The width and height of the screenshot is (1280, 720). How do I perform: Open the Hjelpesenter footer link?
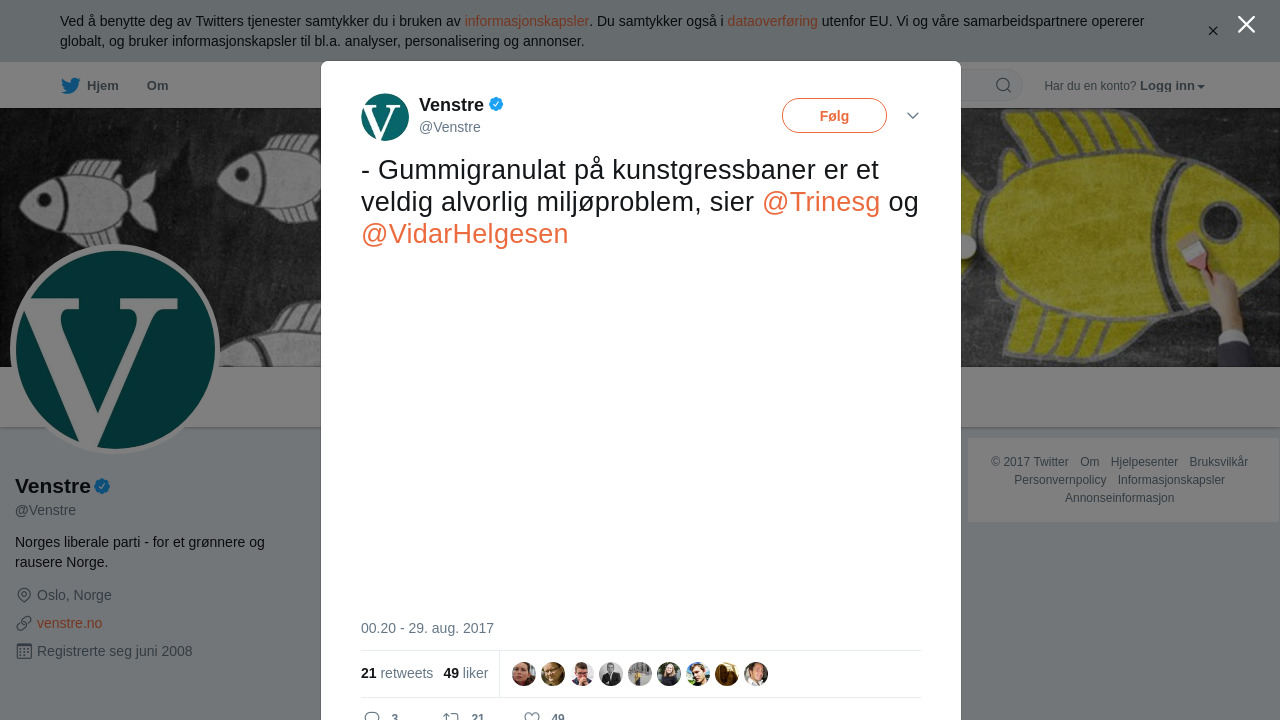point(1144,462)
